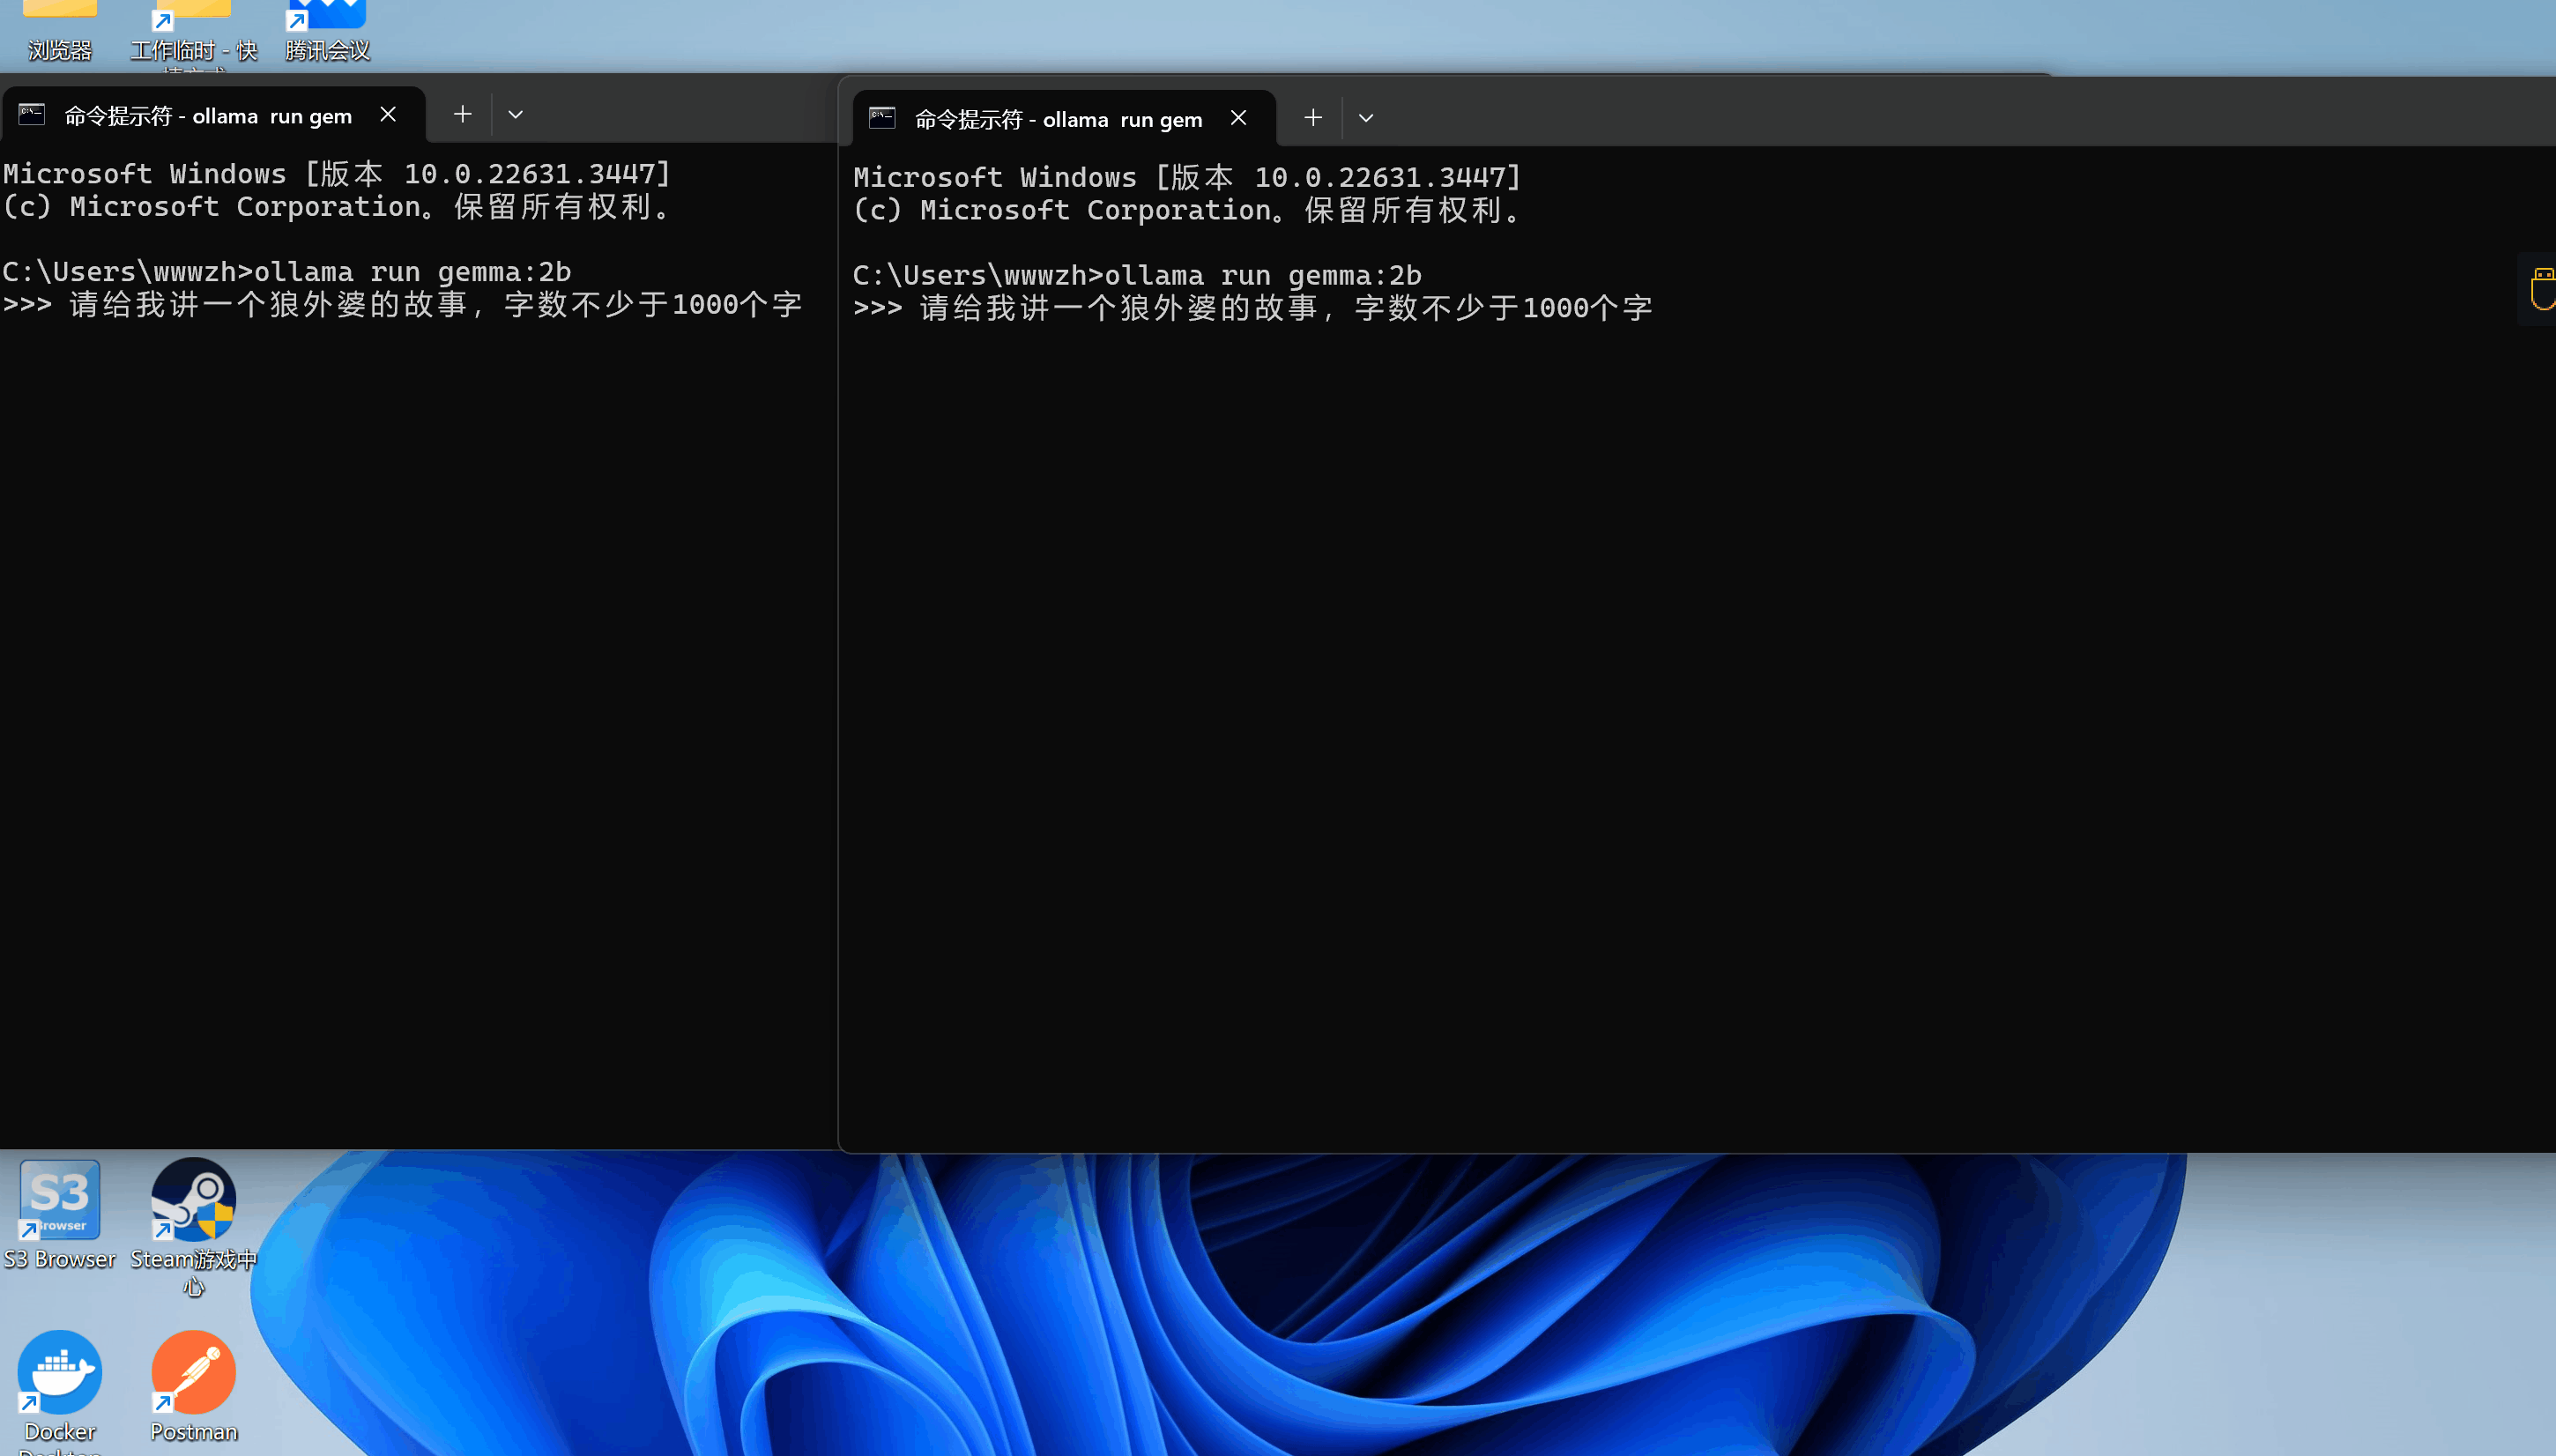The image size is (2556, 1456).
Task: Click empty title bar of right terminal
Action: (x=1900, y=116)
